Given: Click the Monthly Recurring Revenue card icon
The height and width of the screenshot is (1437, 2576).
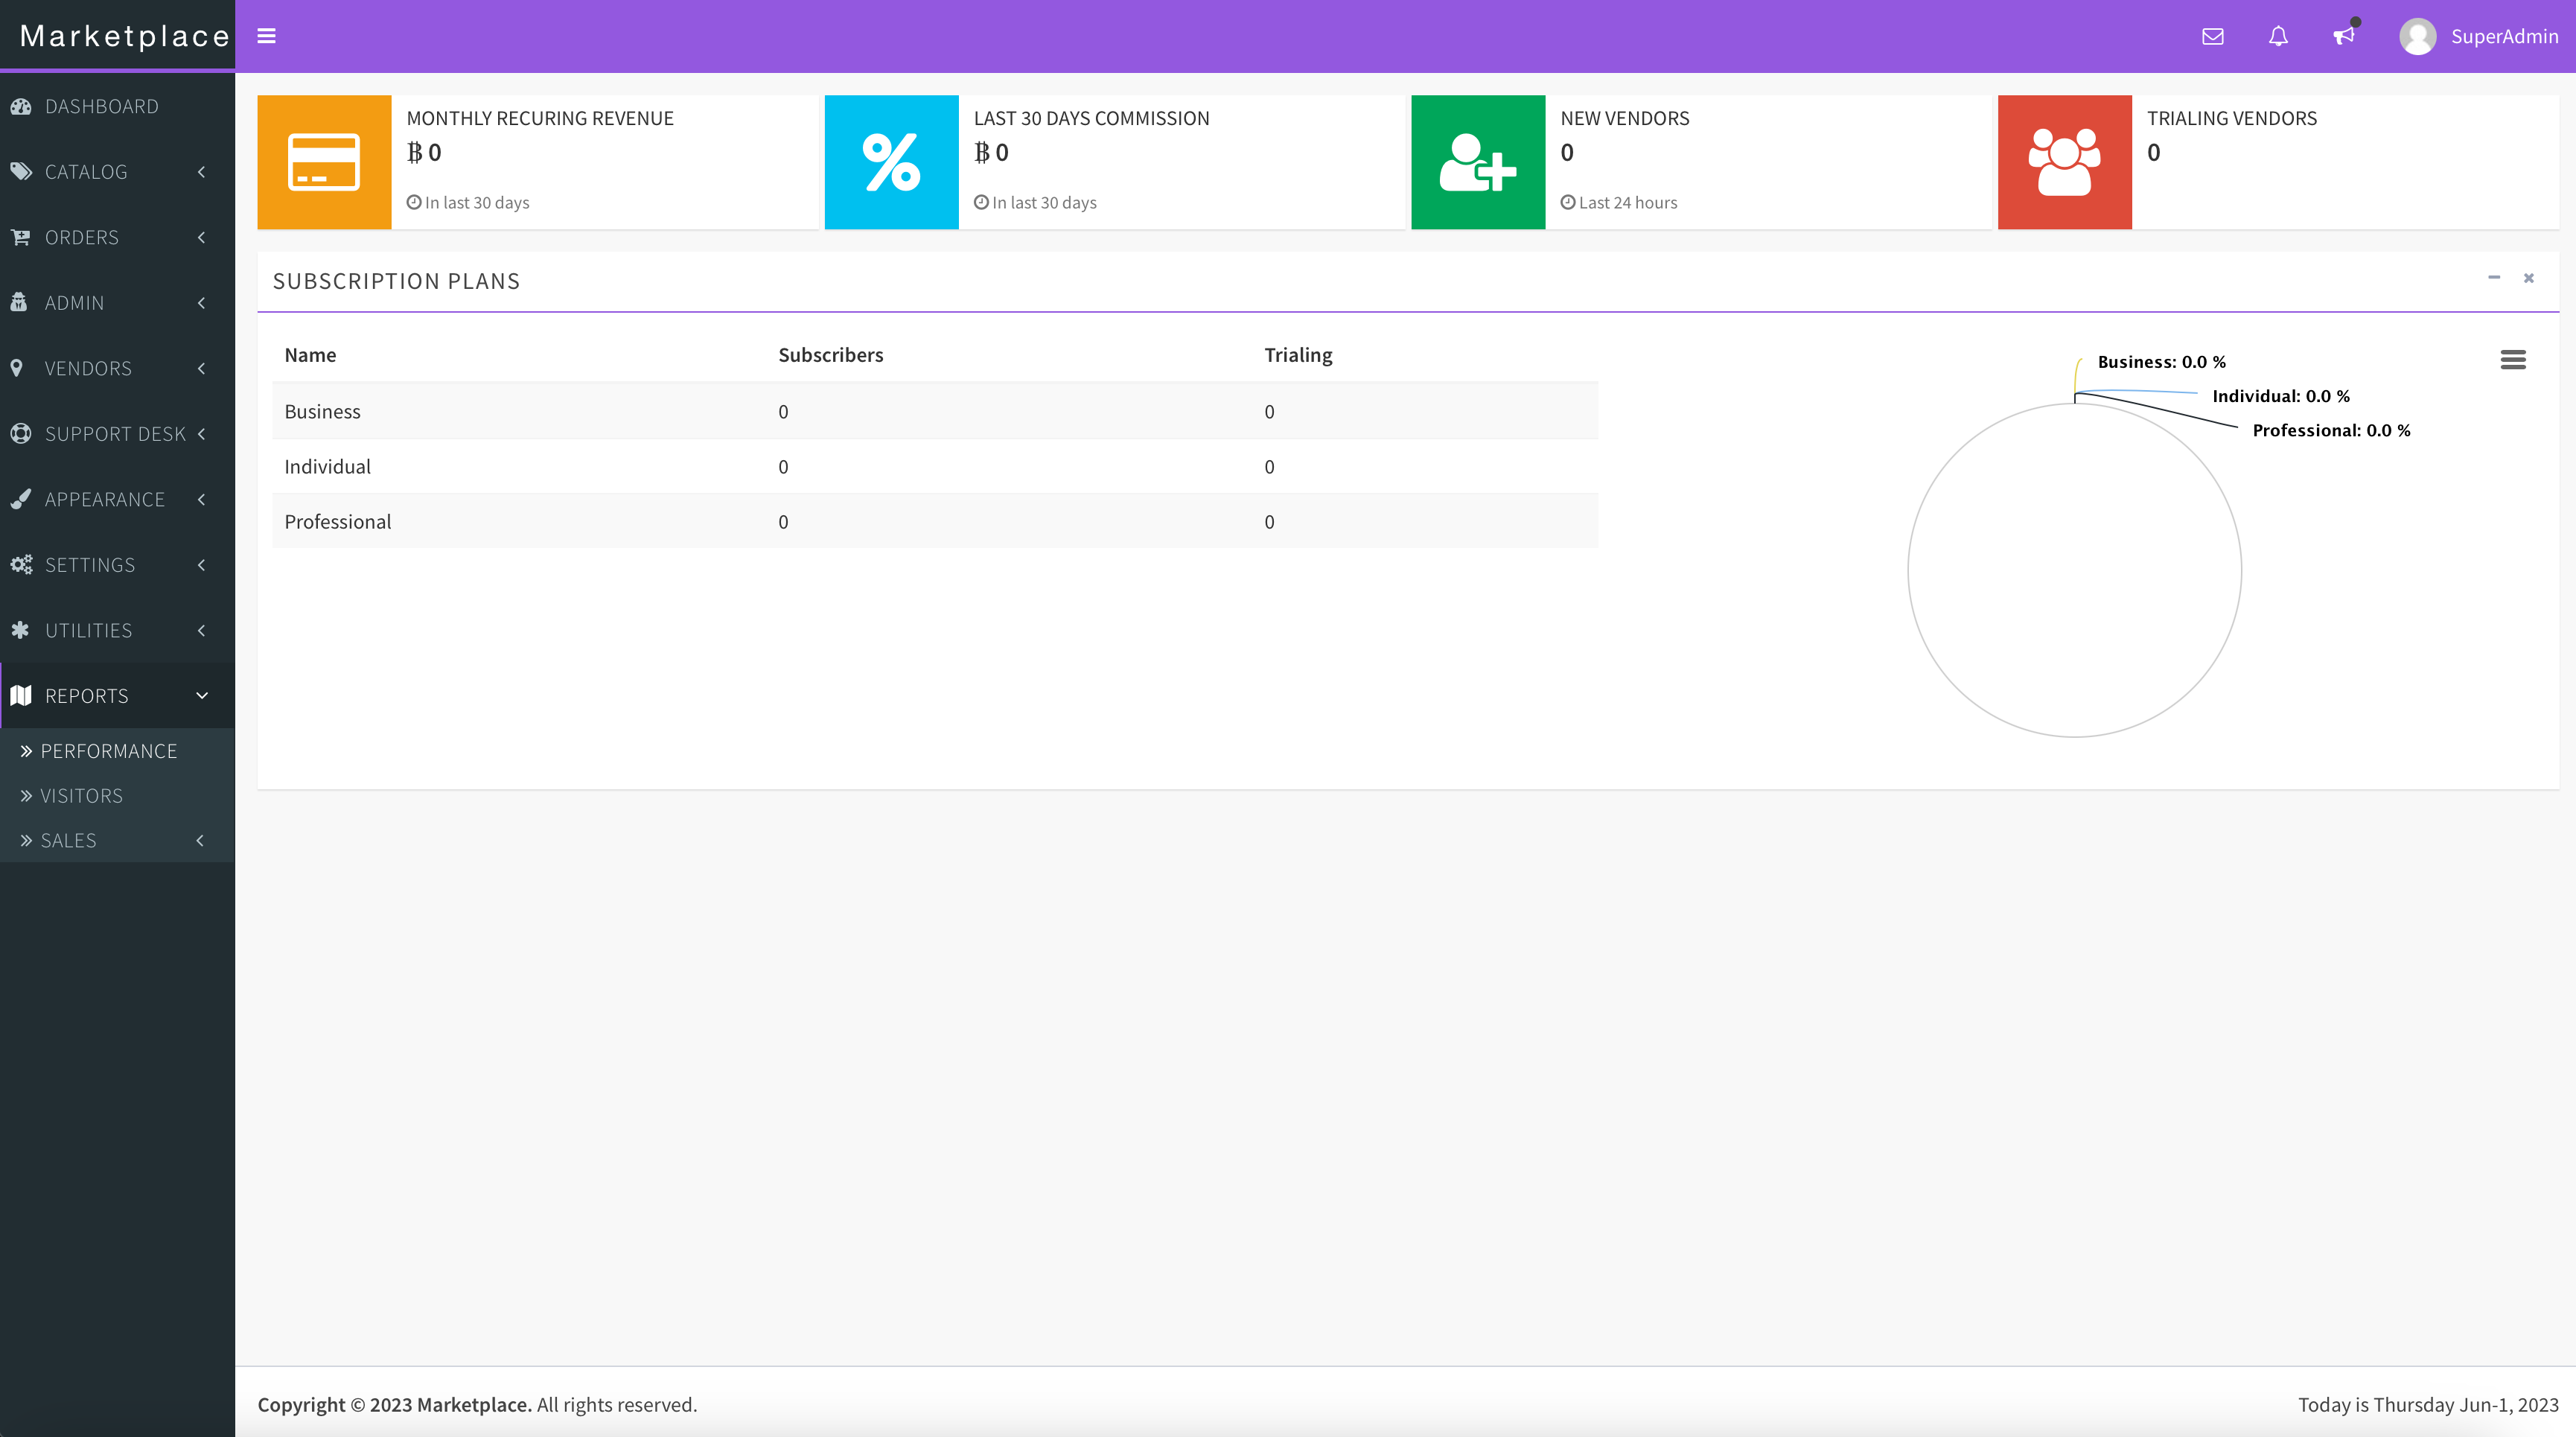Looking at the screenshot, I should 324,161.
